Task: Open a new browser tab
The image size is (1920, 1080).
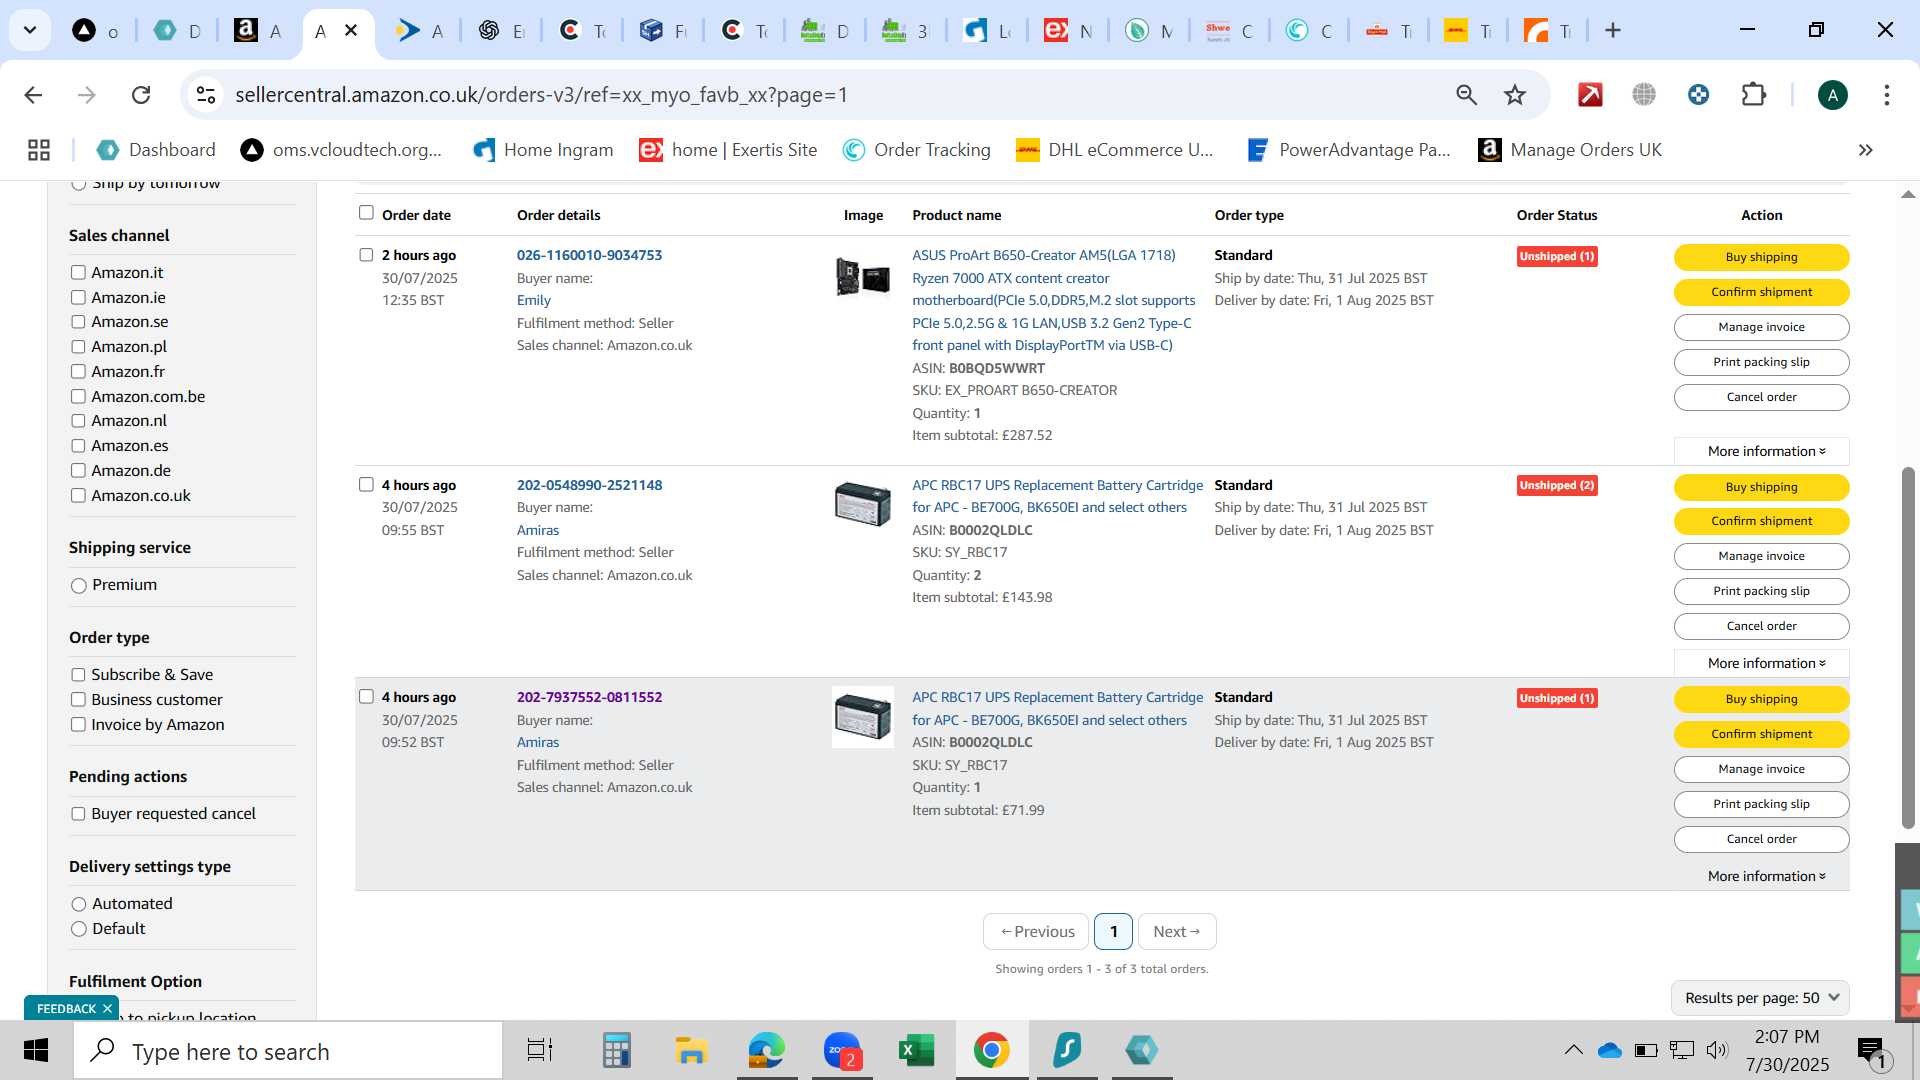Action: (1612, 31)
